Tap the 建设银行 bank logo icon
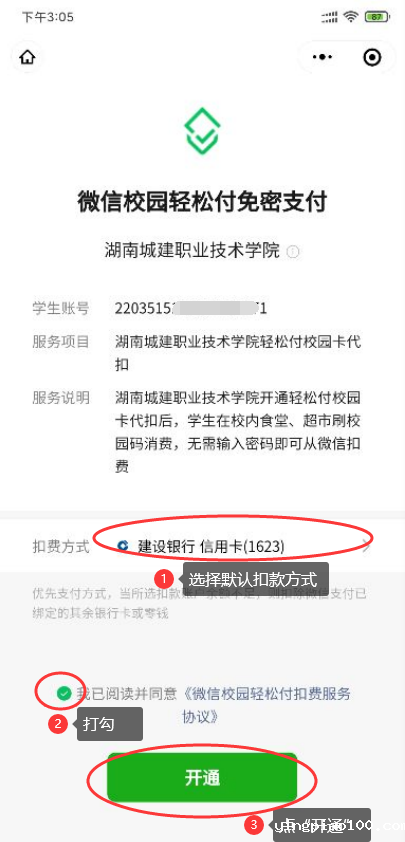The width and height of the screenshot is (405, 842). click(123, 547)
